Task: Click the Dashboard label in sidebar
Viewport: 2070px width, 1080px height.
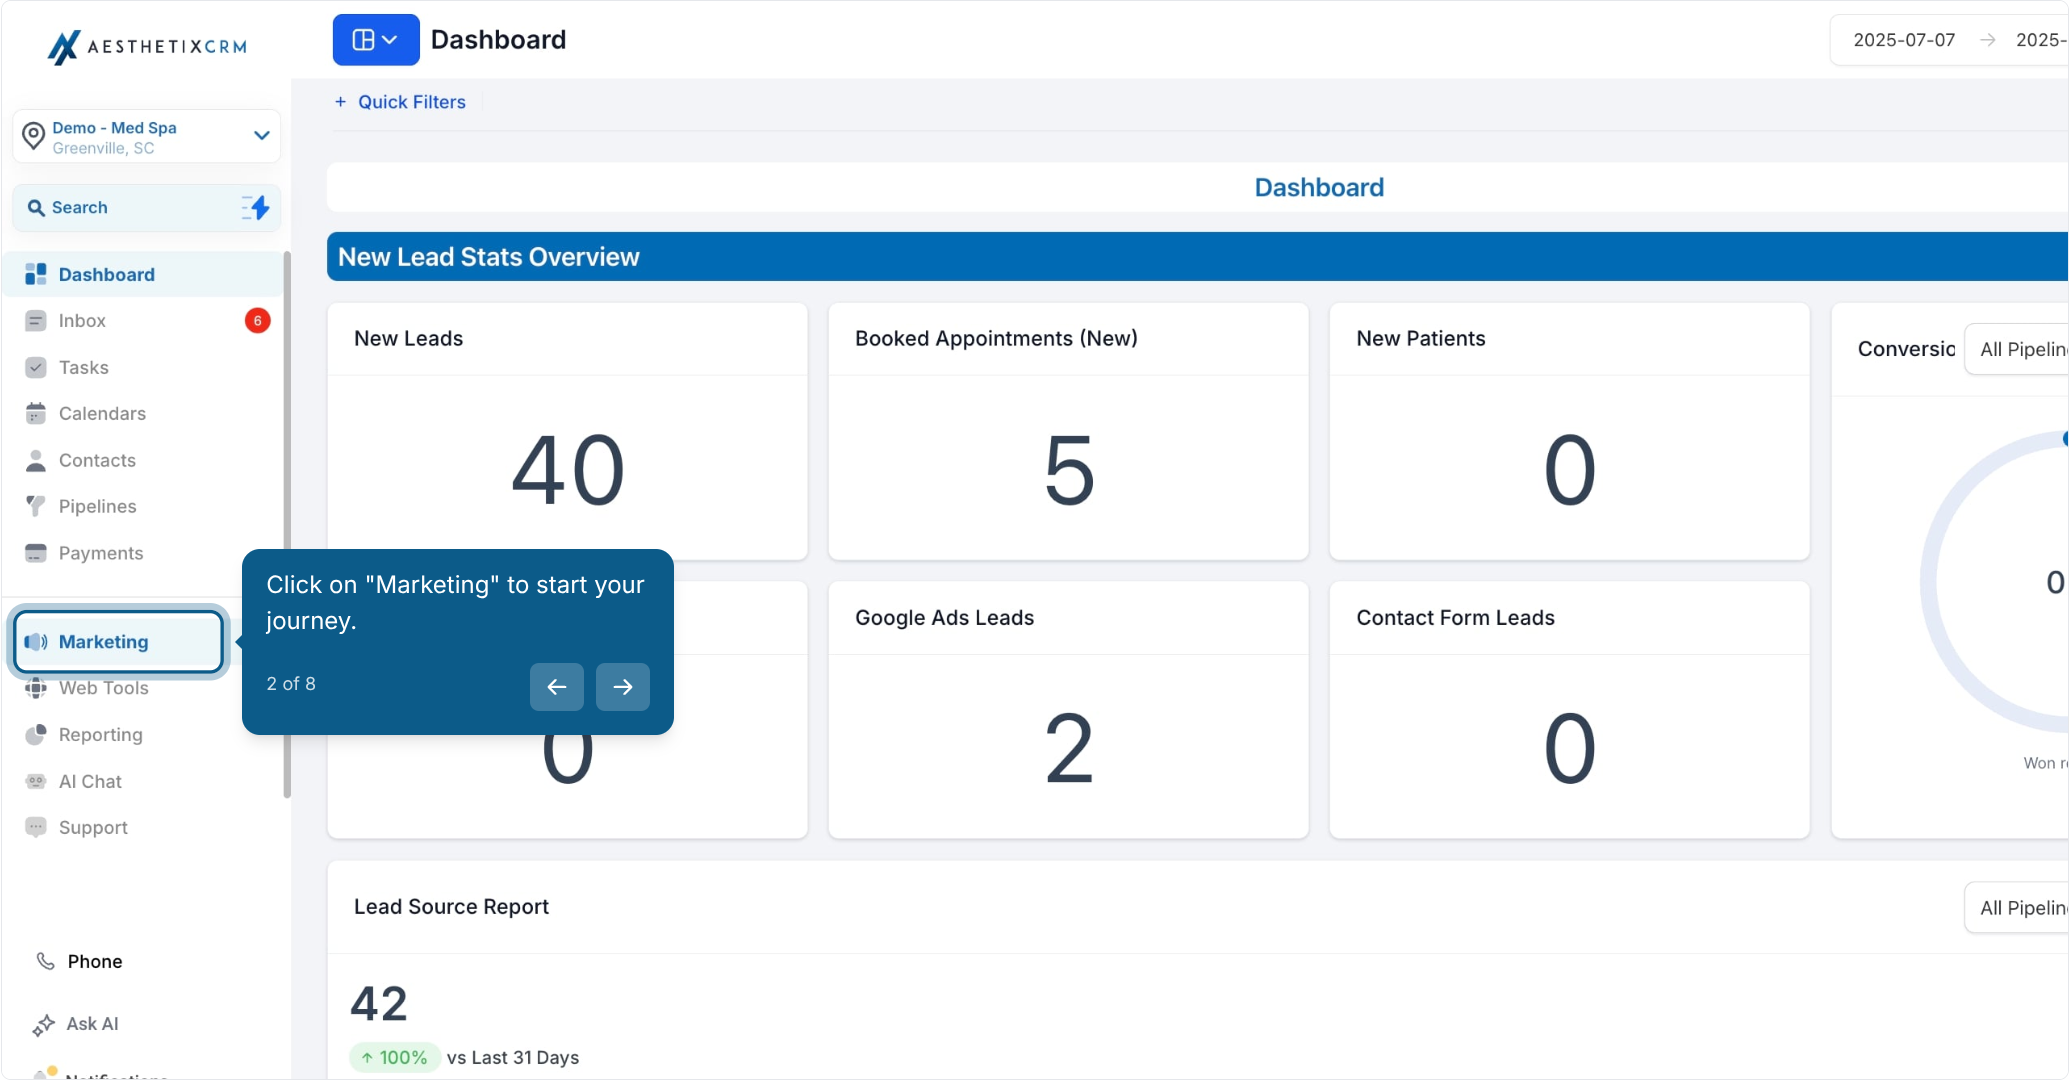Action: (107, 275)
